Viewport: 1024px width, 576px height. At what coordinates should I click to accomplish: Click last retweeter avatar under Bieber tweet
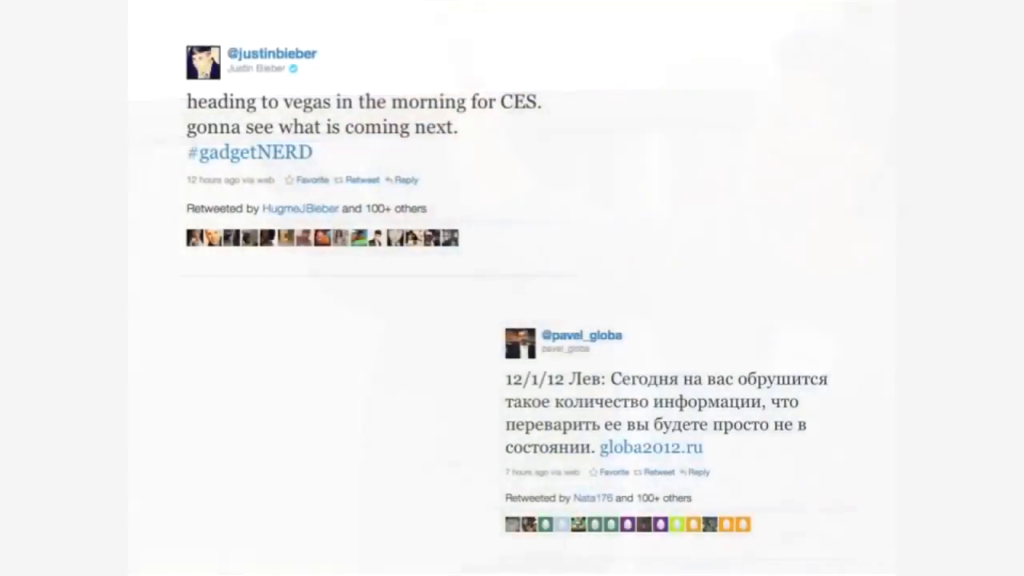(x=450, y=238)
